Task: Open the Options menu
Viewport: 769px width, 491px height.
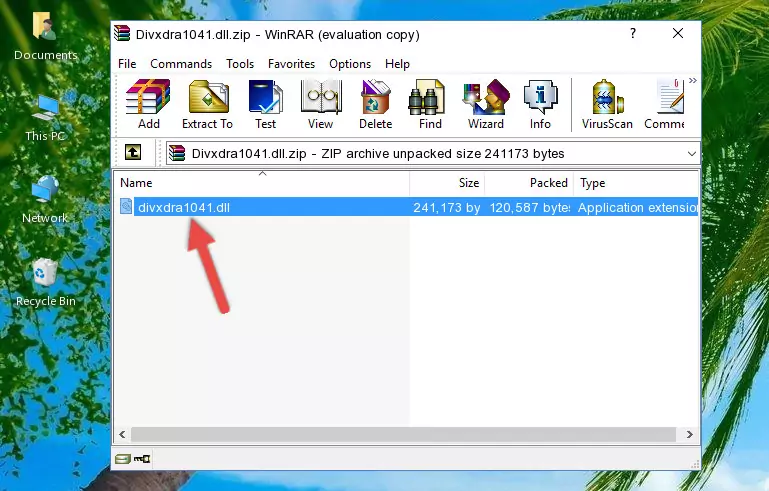Action: pyautogui.click(x=350, y=64)
